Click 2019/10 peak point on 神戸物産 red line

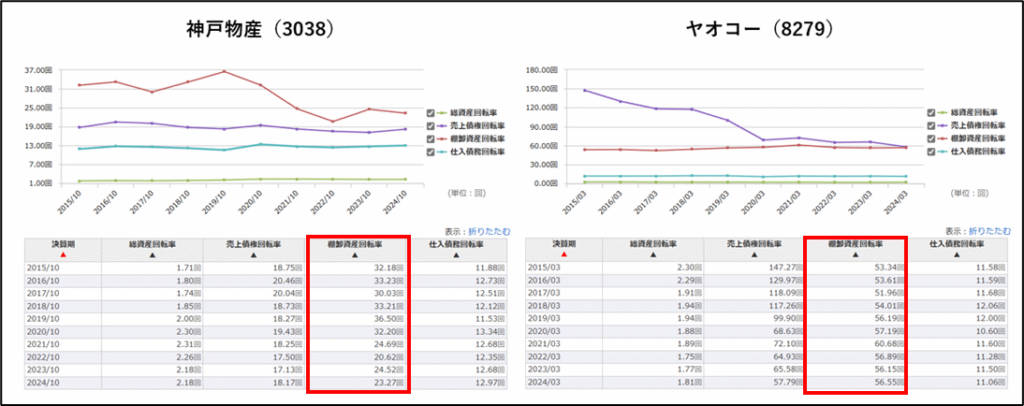pos(225,71)
